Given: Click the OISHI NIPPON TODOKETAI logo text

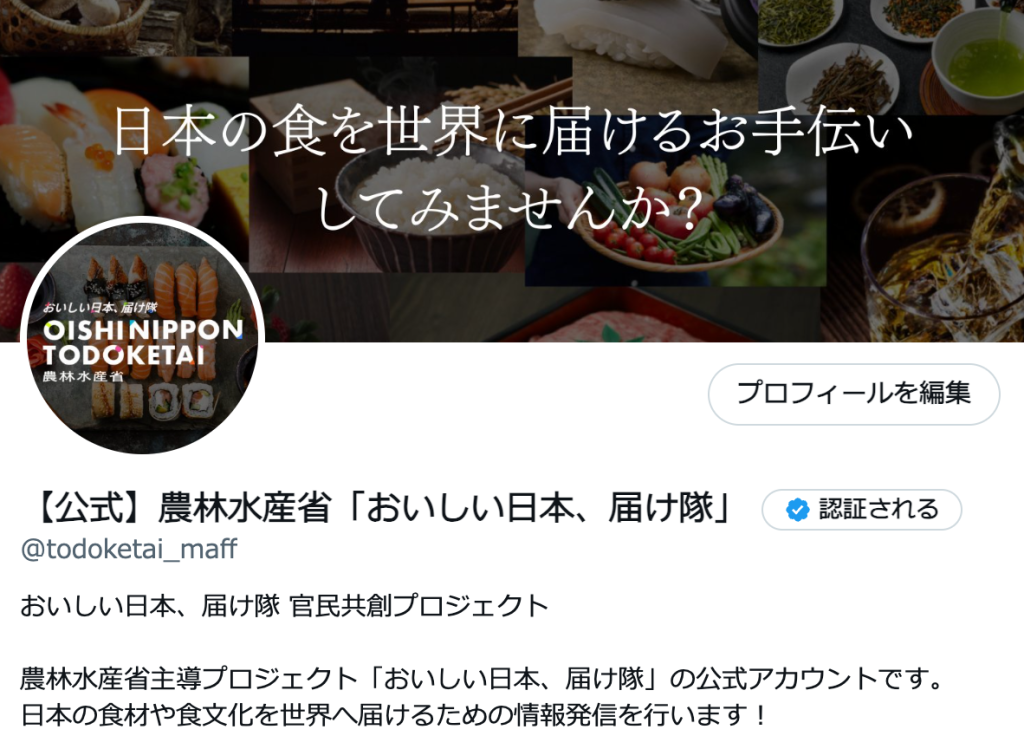Looking at the screenshot, I should (142, 342).
